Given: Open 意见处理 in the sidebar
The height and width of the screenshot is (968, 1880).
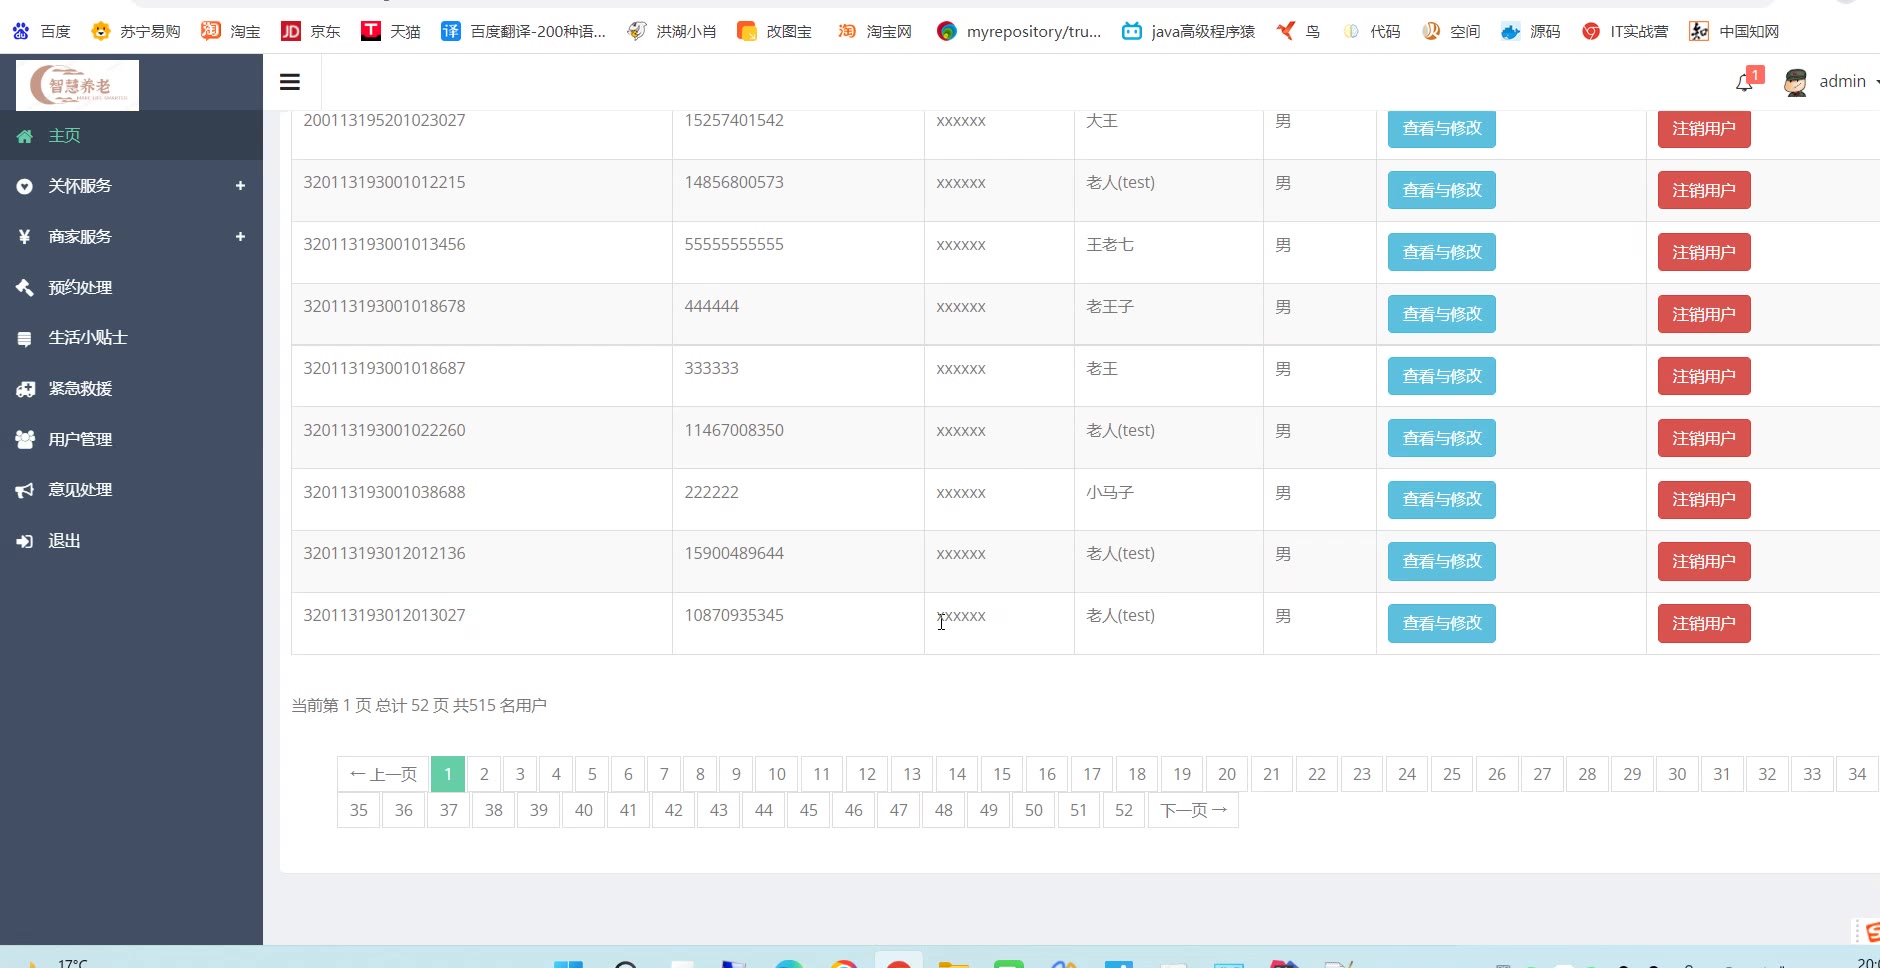Looking at the screenshot, I should click(x=131, y=490).
